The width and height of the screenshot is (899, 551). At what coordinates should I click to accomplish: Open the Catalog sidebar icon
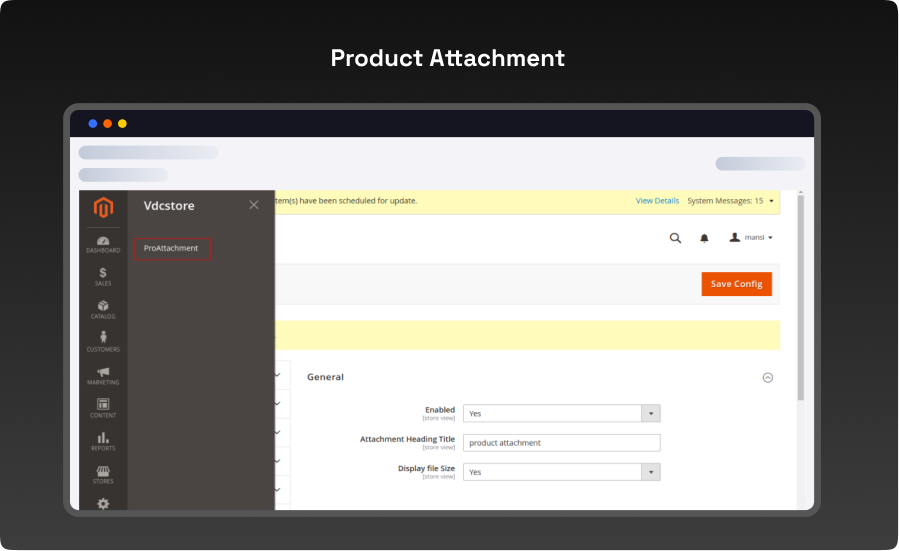[103, 309]
